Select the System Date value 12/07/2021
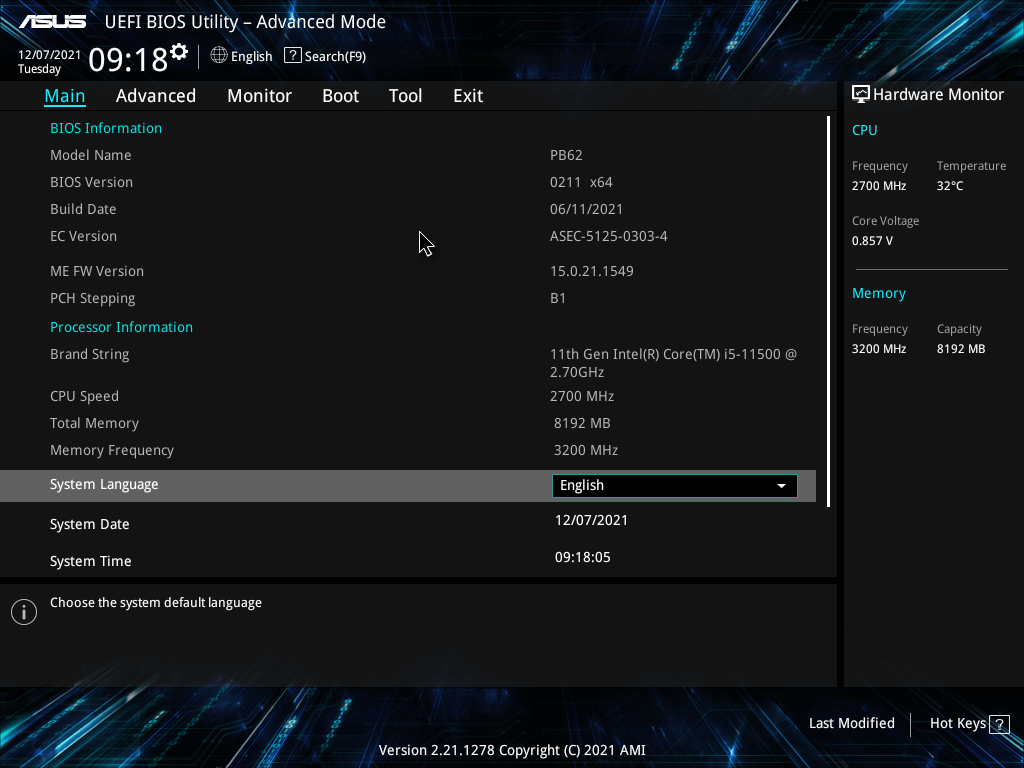The image size is (1024, 768). tap(591, 520)
